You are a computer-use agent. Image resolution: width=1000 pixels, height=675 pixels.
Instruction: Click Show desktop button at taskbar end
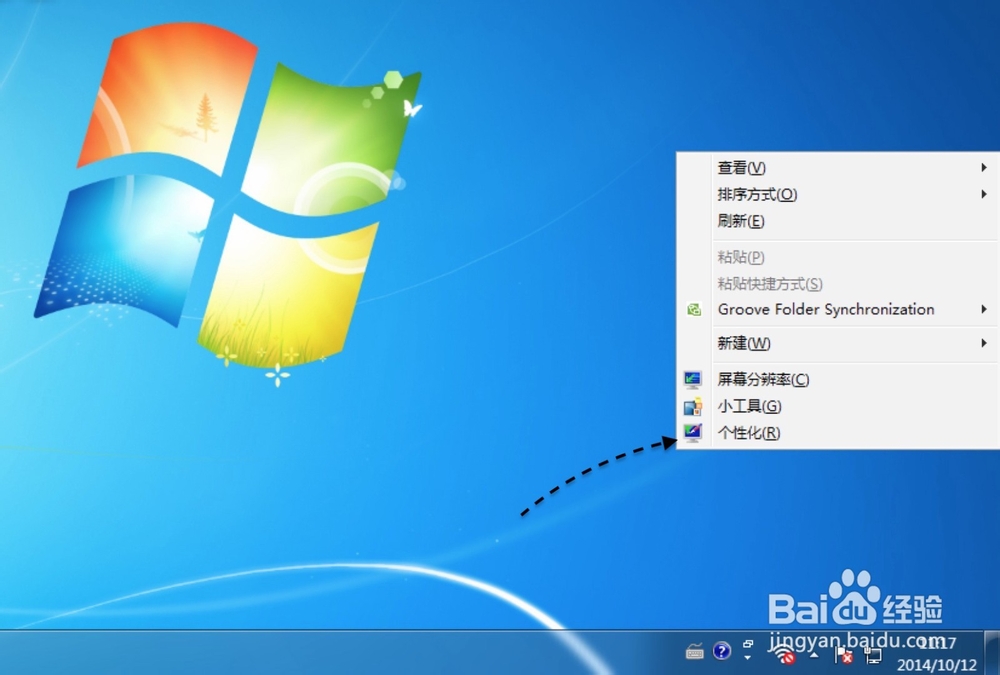[x=992, y=653]
